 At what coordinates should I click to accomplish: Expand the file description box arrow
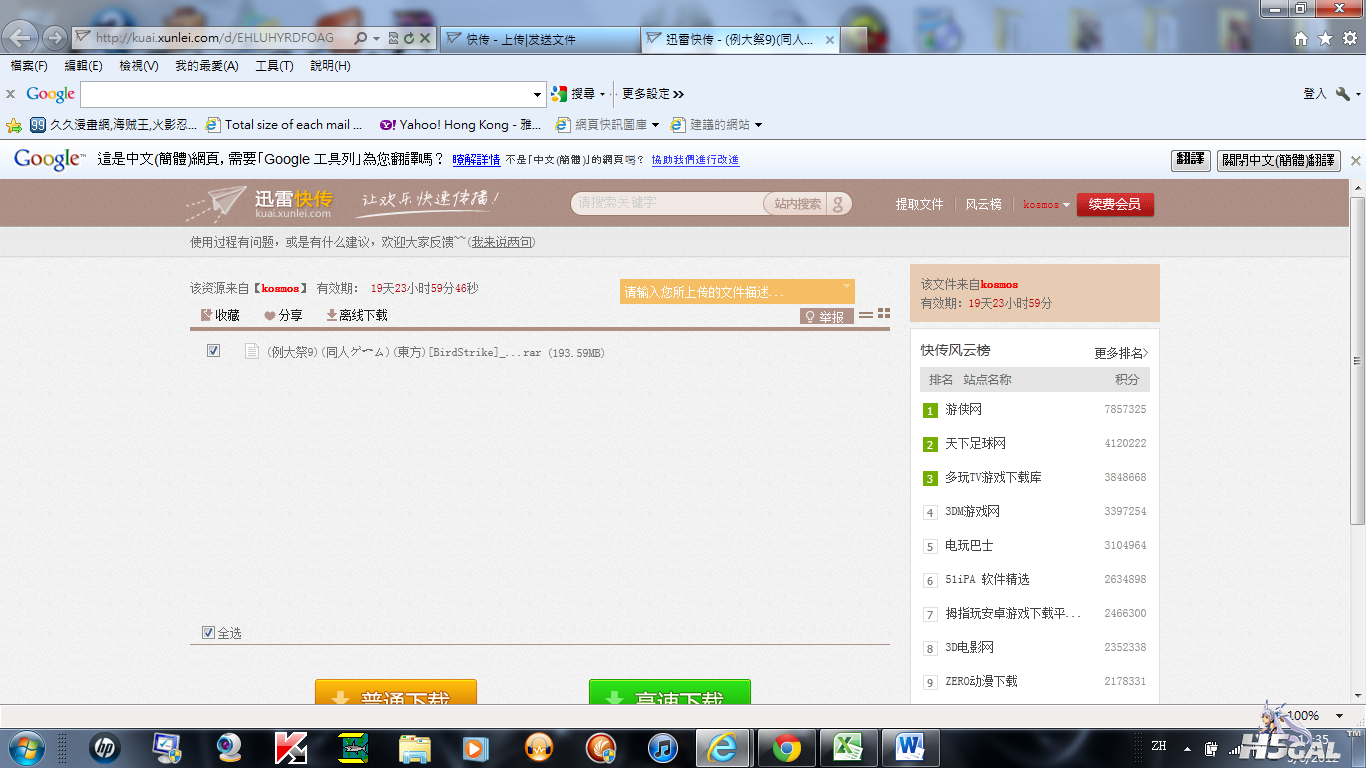(x=847, y=287)
